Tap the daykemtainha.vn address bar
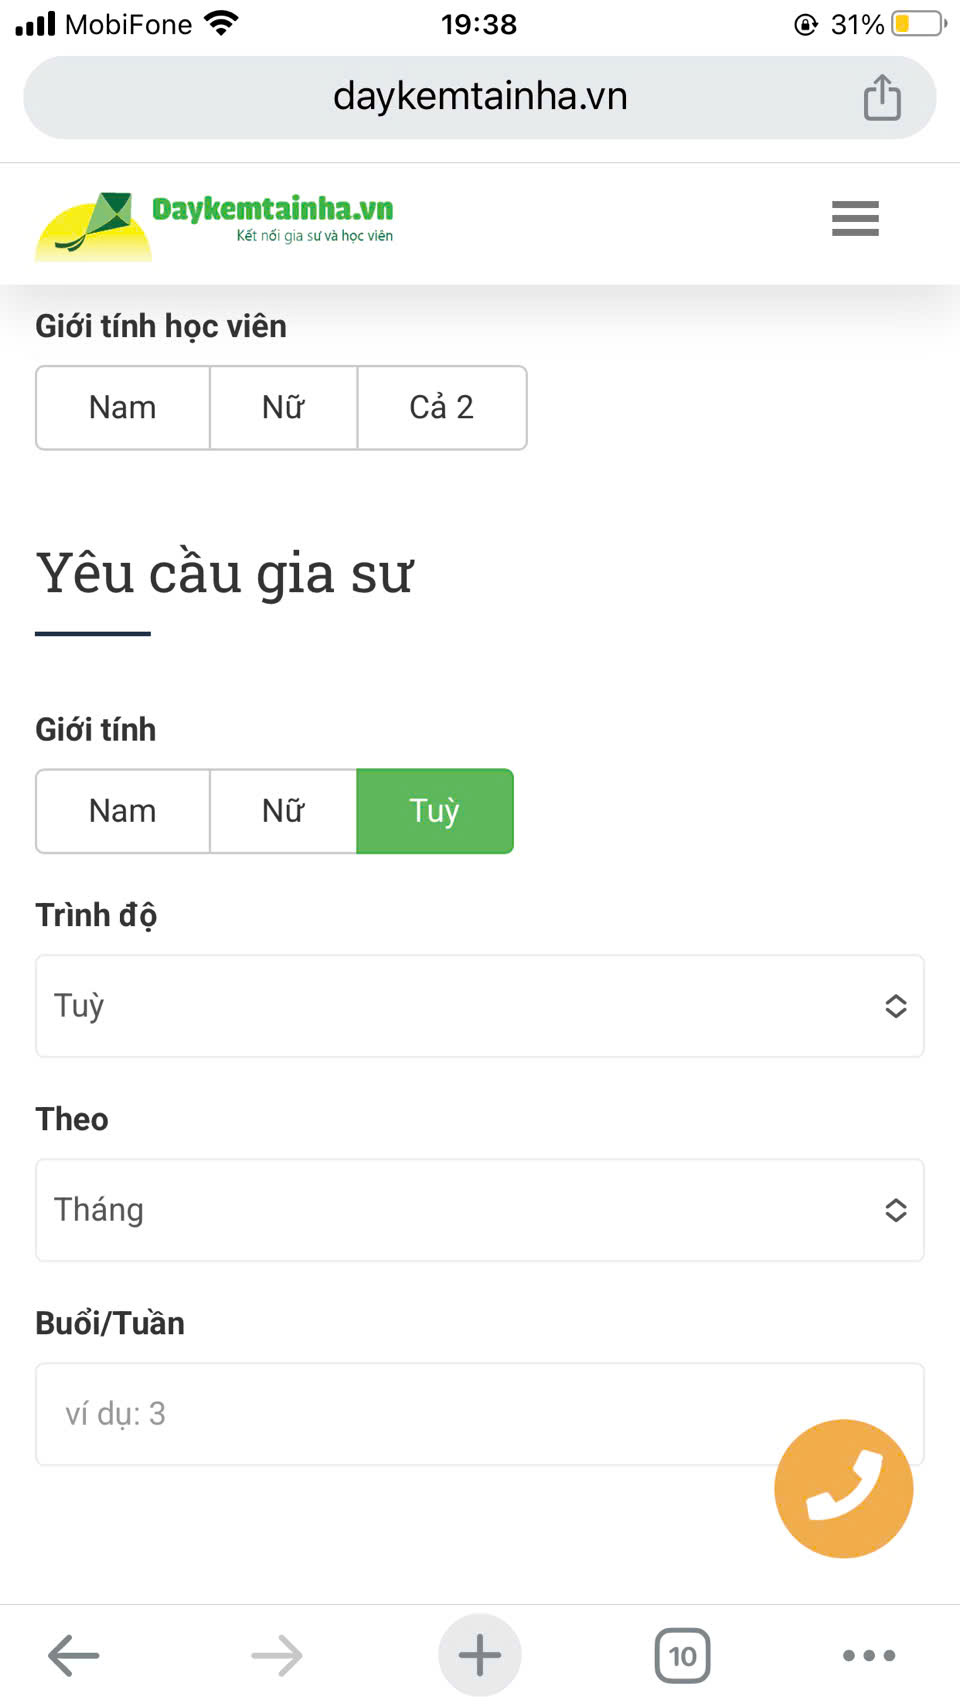This screenshot has width=960, height=1707. tap(480, 97)
